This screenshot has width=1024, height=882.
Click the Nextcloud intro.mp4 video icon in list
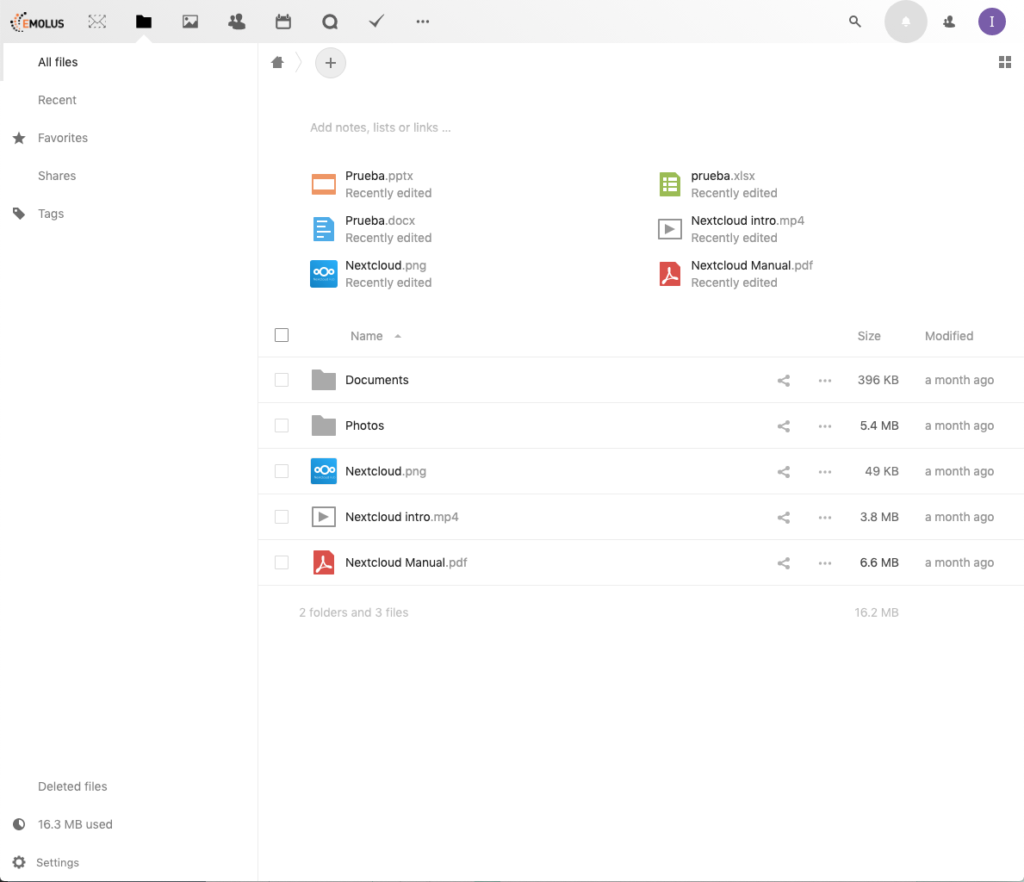point(323,517)
